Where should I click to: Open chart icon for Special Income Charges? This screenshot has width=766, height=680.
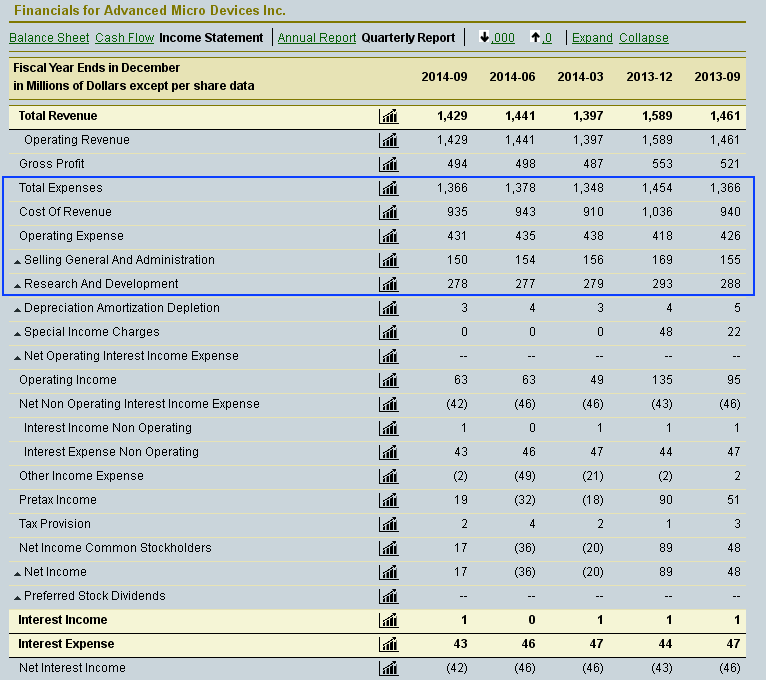pyautogui.click(x=389, y=332)
